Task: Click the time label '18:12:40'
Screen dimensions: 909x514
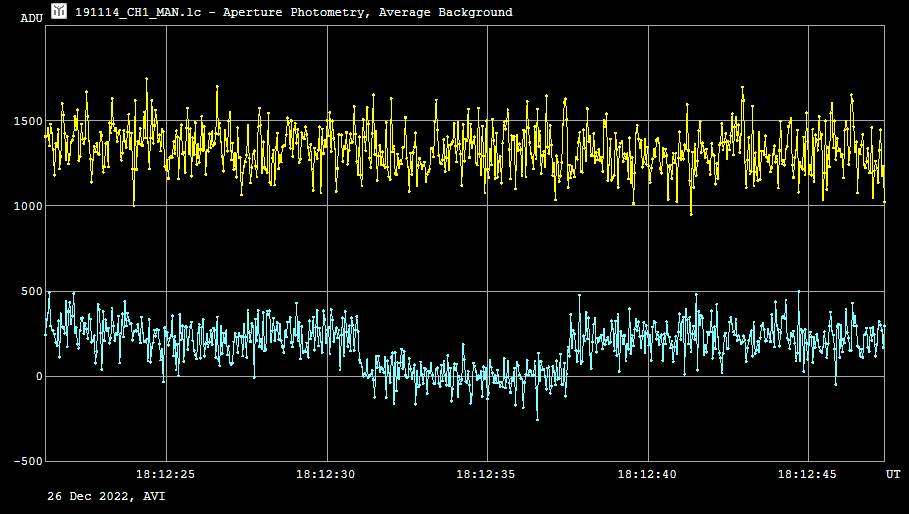Action: click(647, 475)
